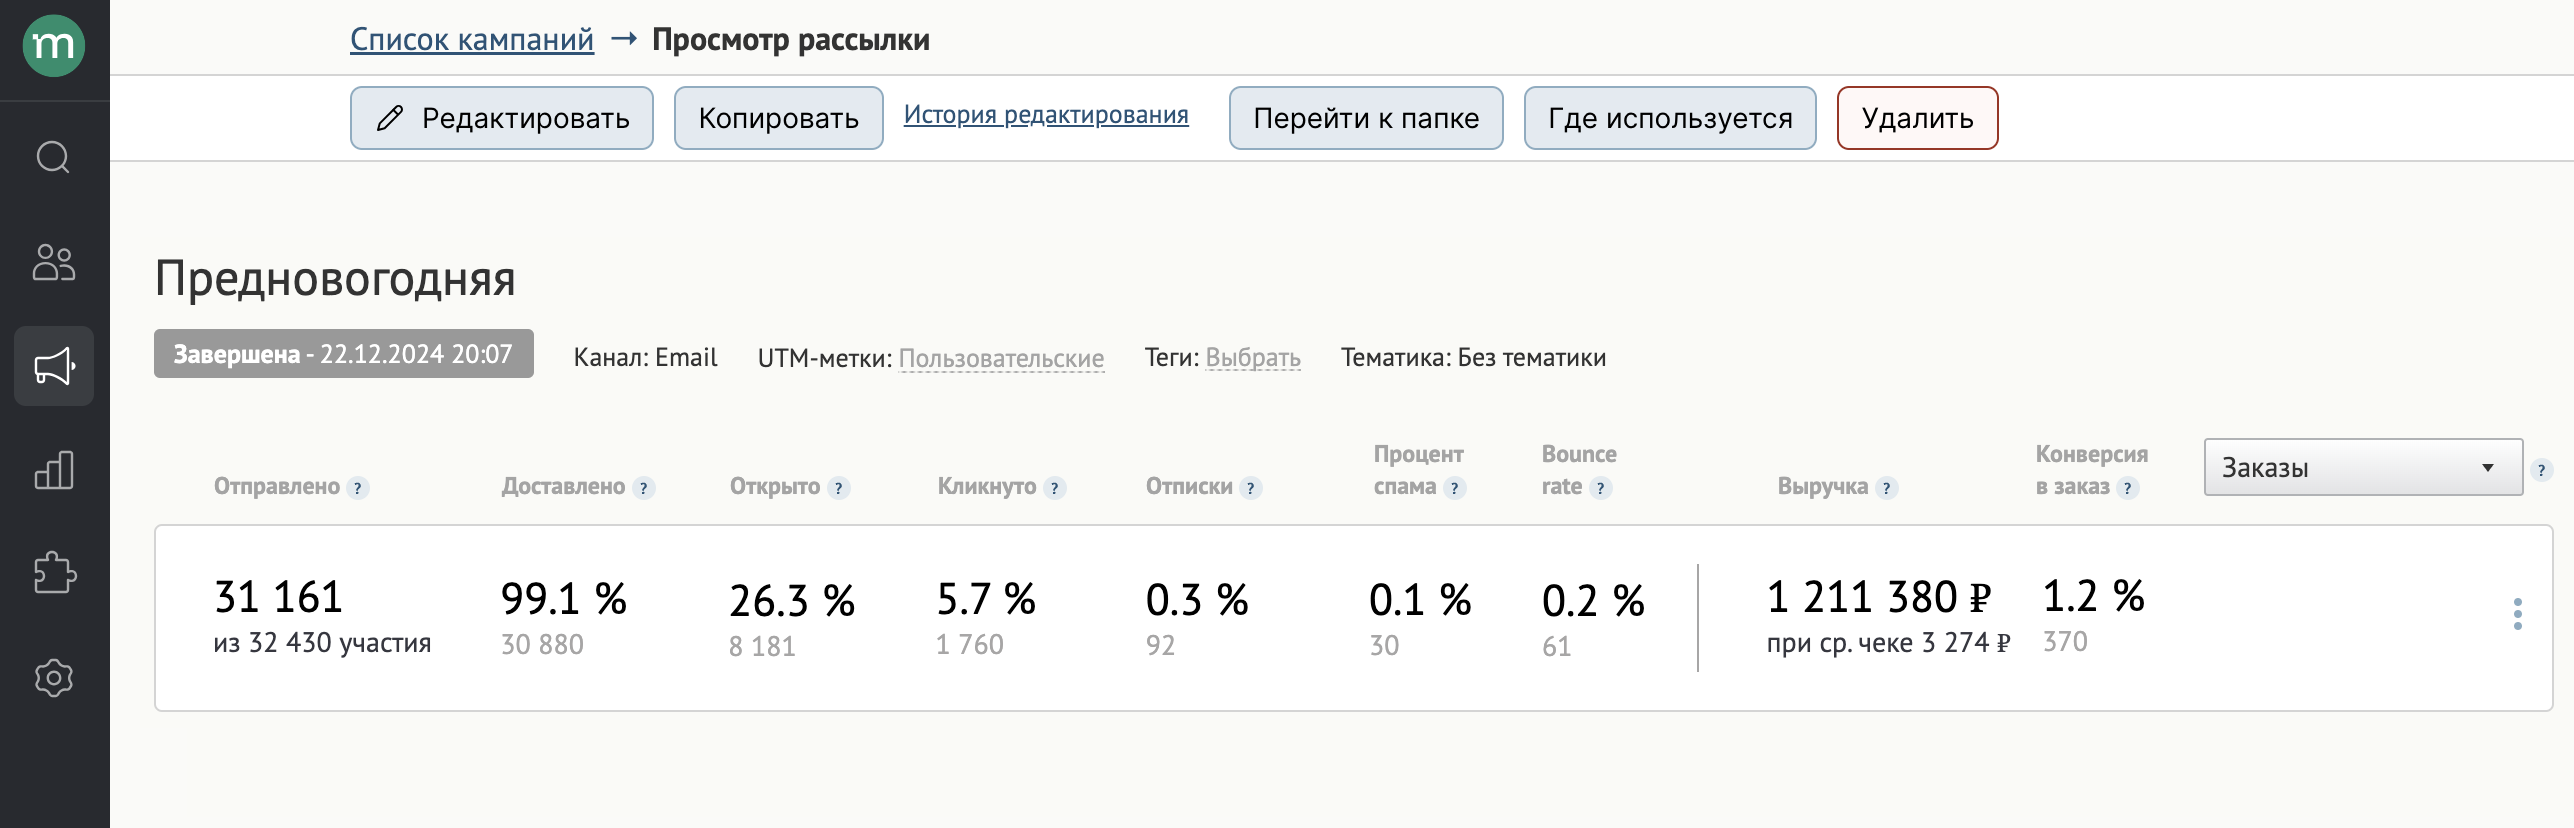The width and height of the screenshot is (2574, 828).
Task: Click 'из 32 430 участия' text
Action: coord(322,643)
